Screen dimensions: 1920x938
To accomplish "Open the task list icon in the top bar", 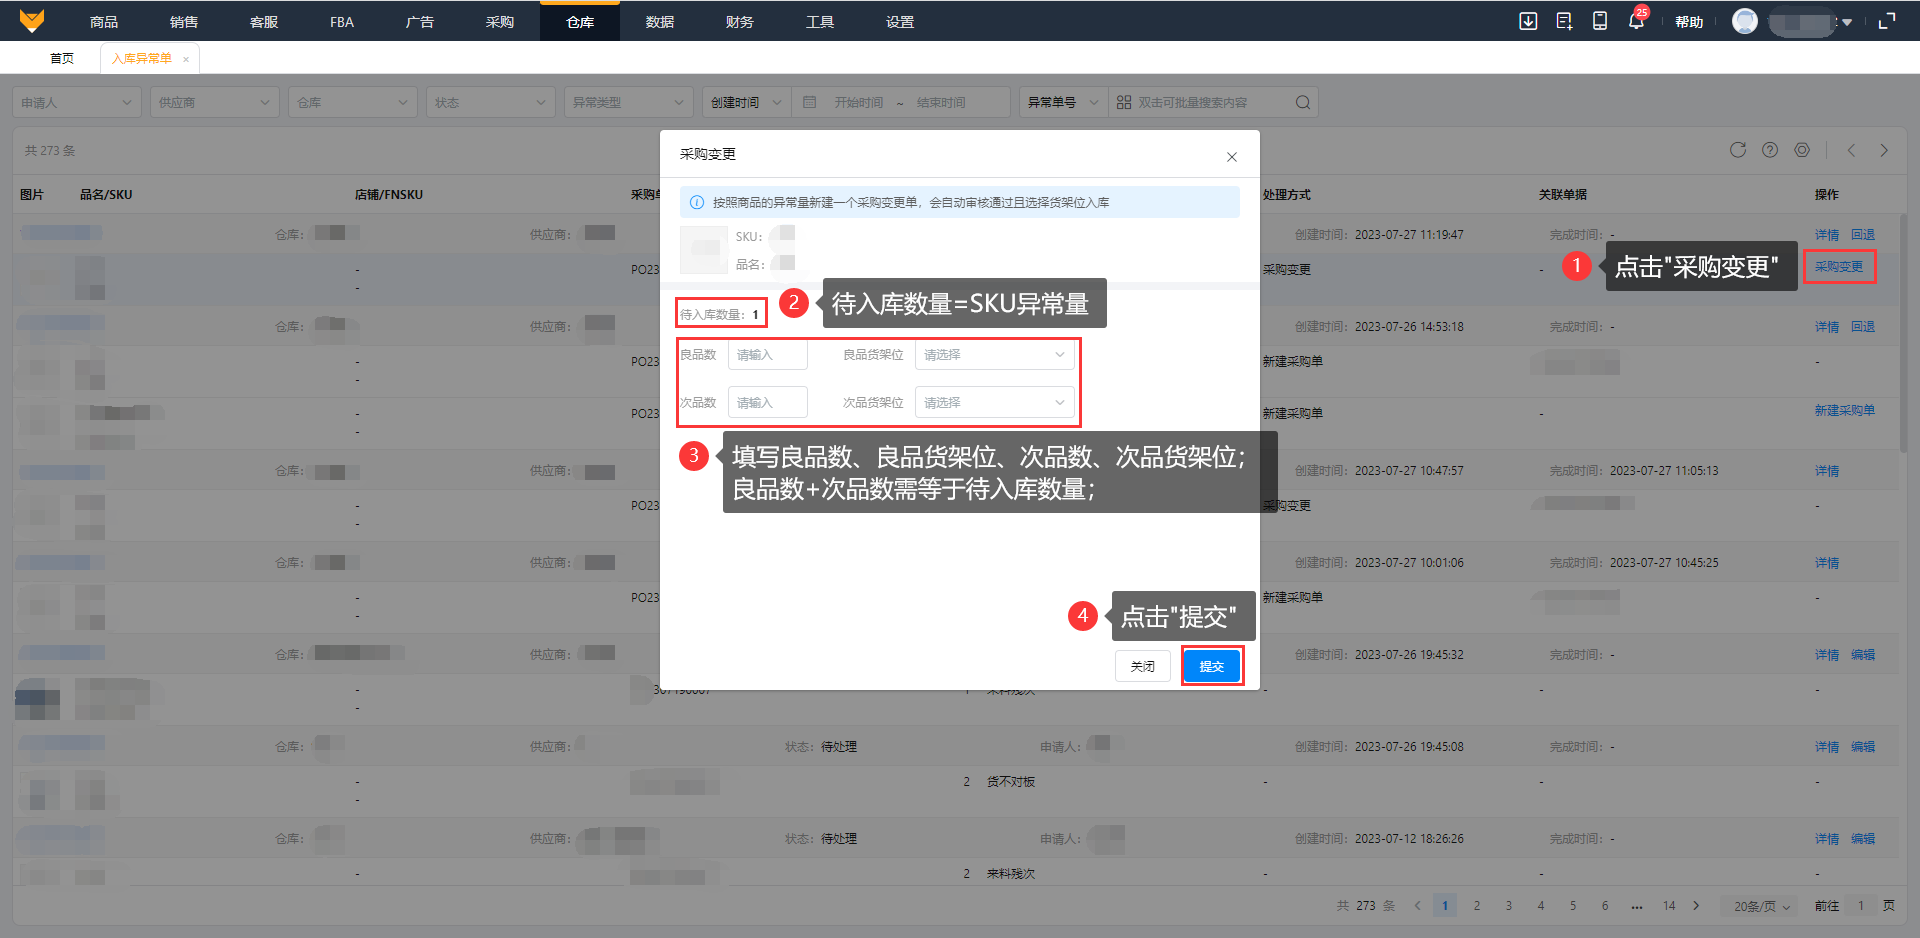I will [x=1564, y=21].
